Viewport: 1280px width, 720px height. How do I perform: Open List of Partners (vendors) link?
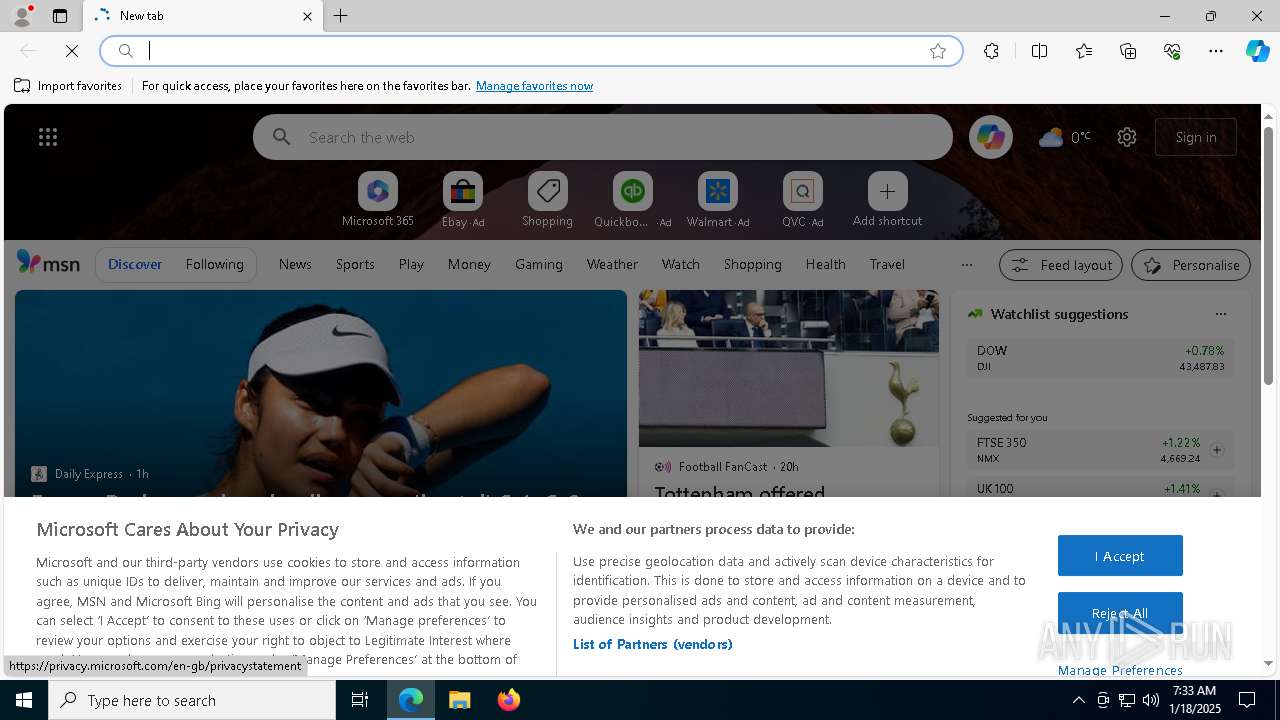(653, 644)
